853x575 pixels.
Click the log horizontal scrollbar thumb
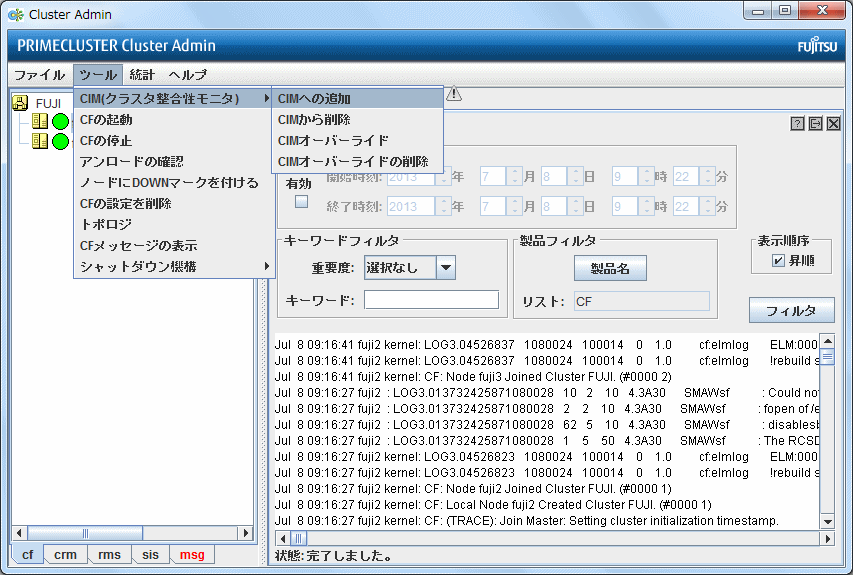299,539
